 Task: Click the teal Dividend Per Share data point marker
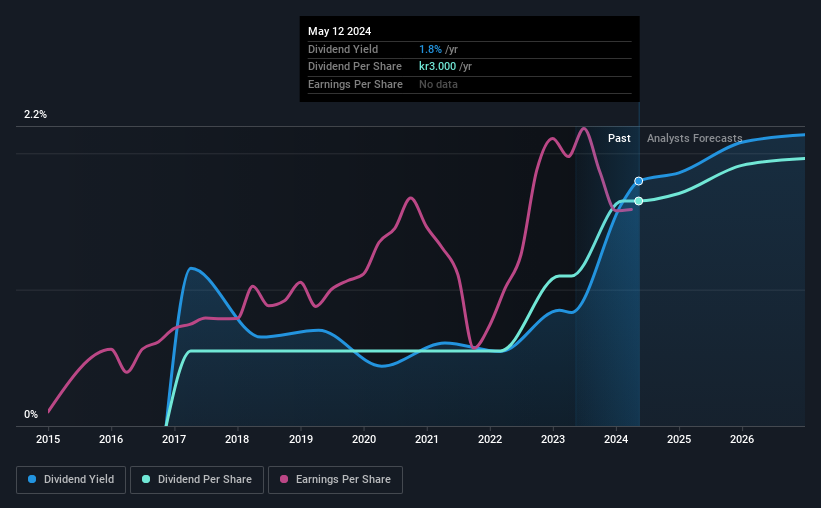[x=638, y=201]
